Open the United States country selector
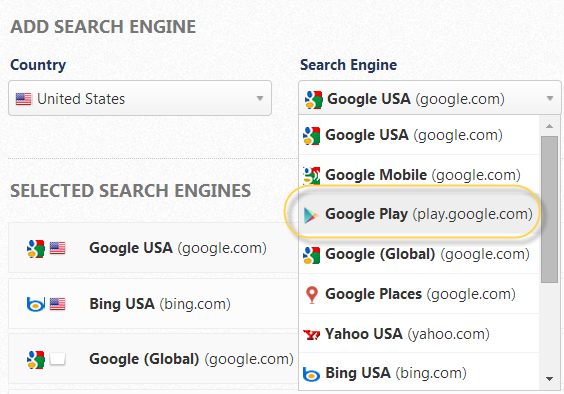The height and width of the screenshot is (394, 564). point(140,98)
